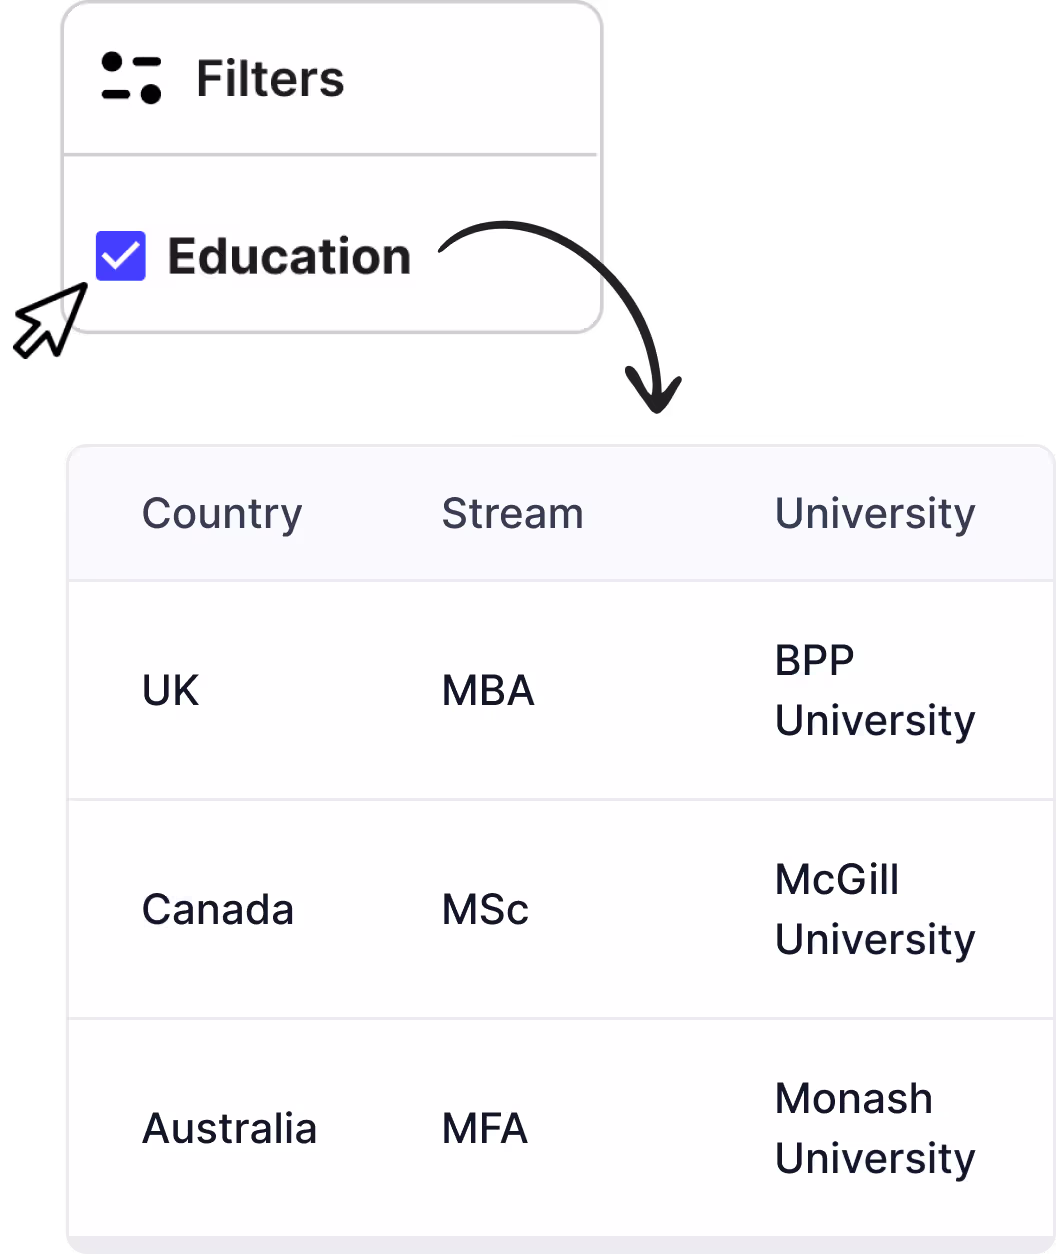Click the Filters heading text
Image resolution: width=1056 pixels, height=1254 pixels.
click(270, 78)
